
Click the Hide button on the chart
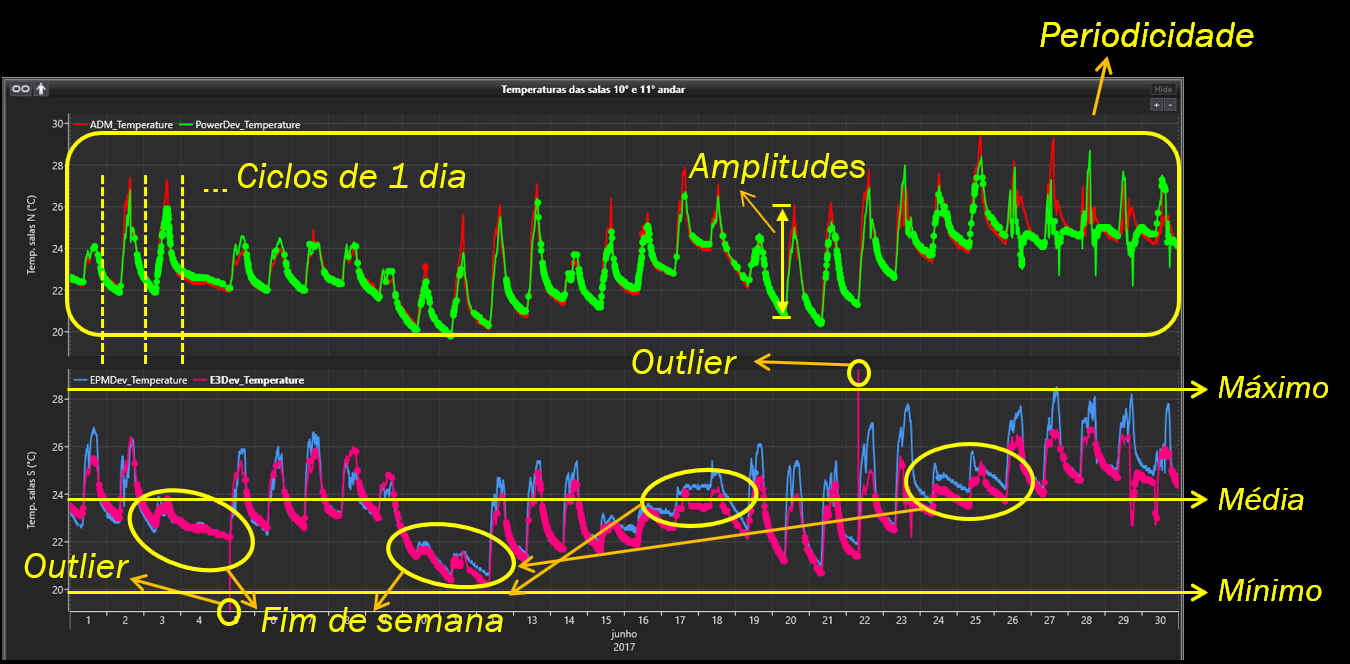pos(1163,89)
